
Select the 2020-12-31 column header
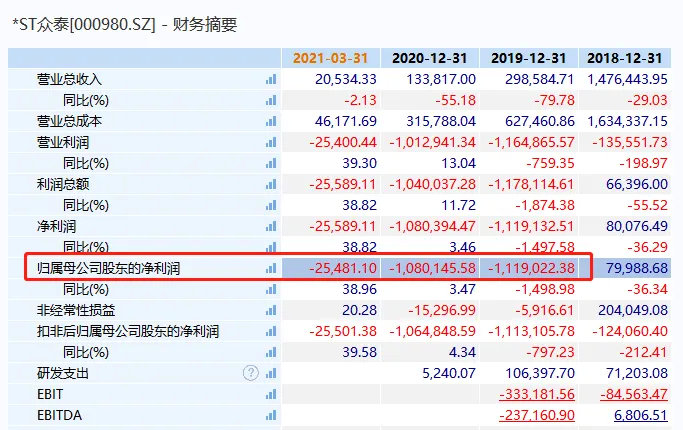pyautogui.click(x=429, y=58)
